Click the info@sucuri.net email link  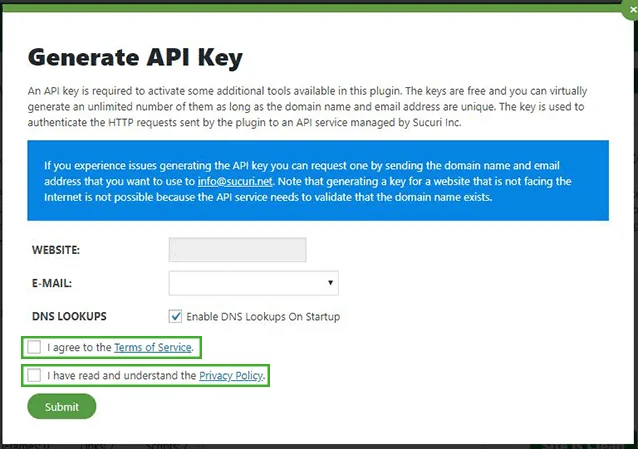click(235, 181)
